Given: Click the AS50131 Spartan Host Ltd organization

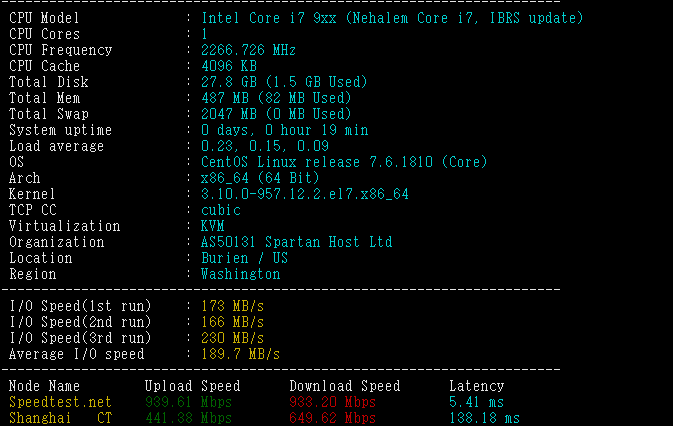Looking at the screenshot, I should pyautogui.click(x=296, y=242).
